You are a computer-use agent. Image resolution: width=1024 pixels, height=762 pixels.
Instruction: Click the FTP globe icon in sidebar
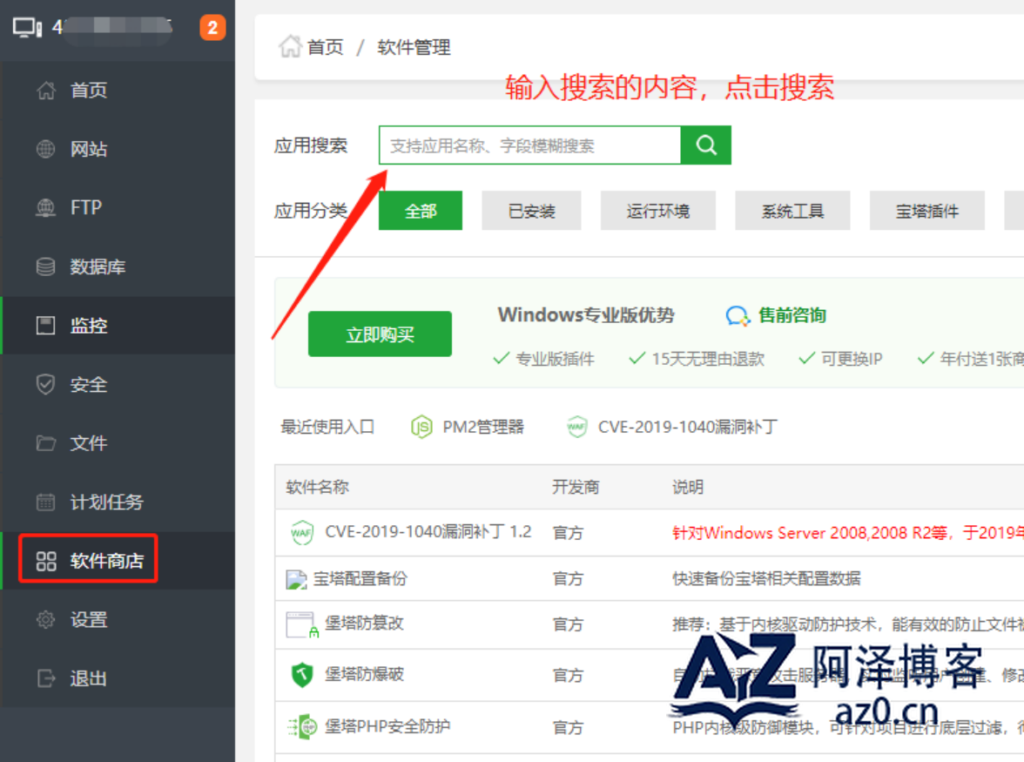click(x=46, y=208)
